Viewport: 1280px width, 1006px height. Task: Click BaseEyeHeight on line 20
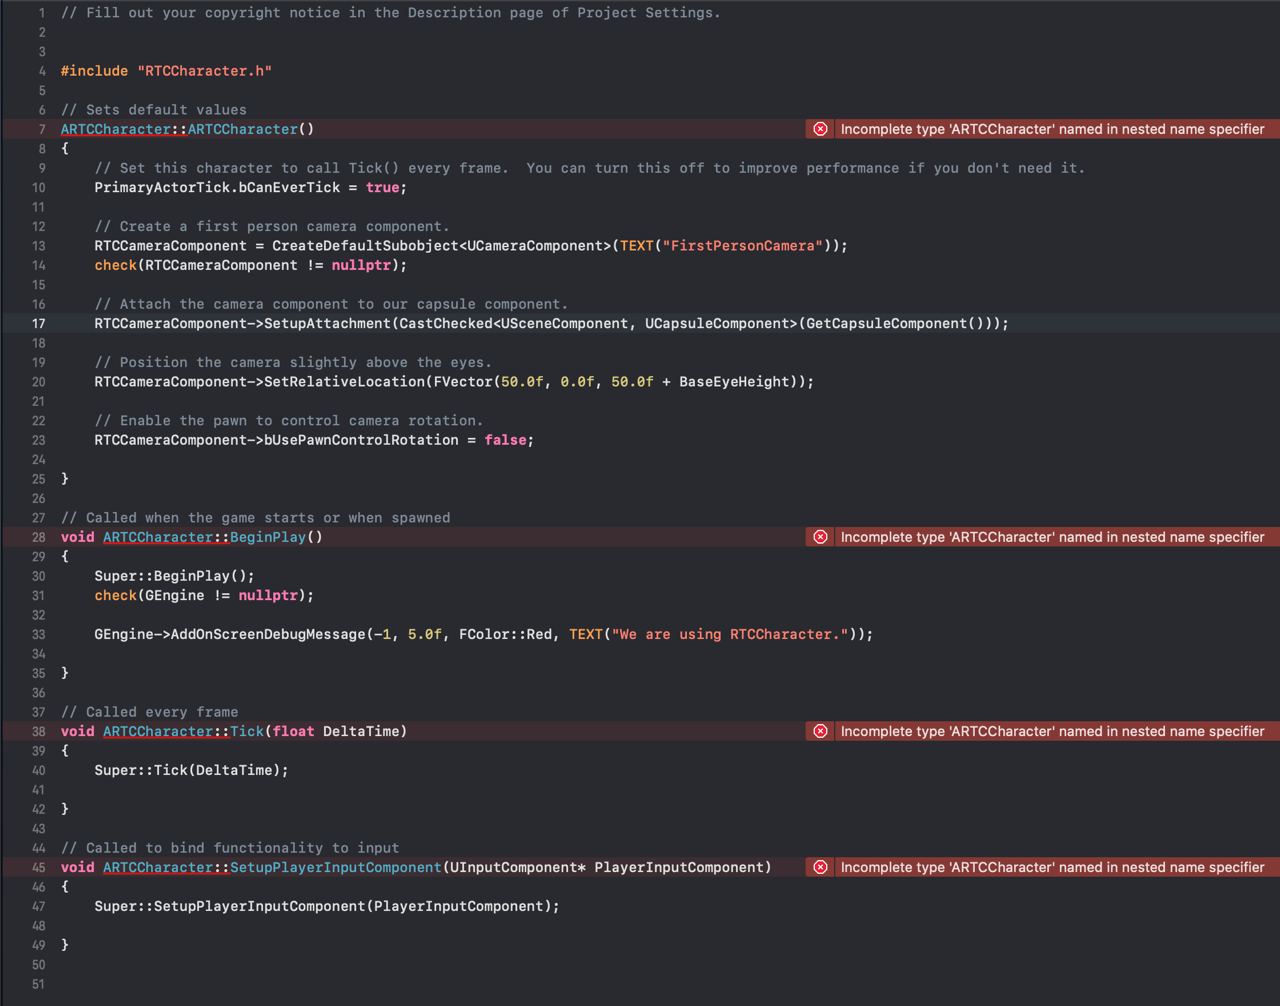coord(734,381)
